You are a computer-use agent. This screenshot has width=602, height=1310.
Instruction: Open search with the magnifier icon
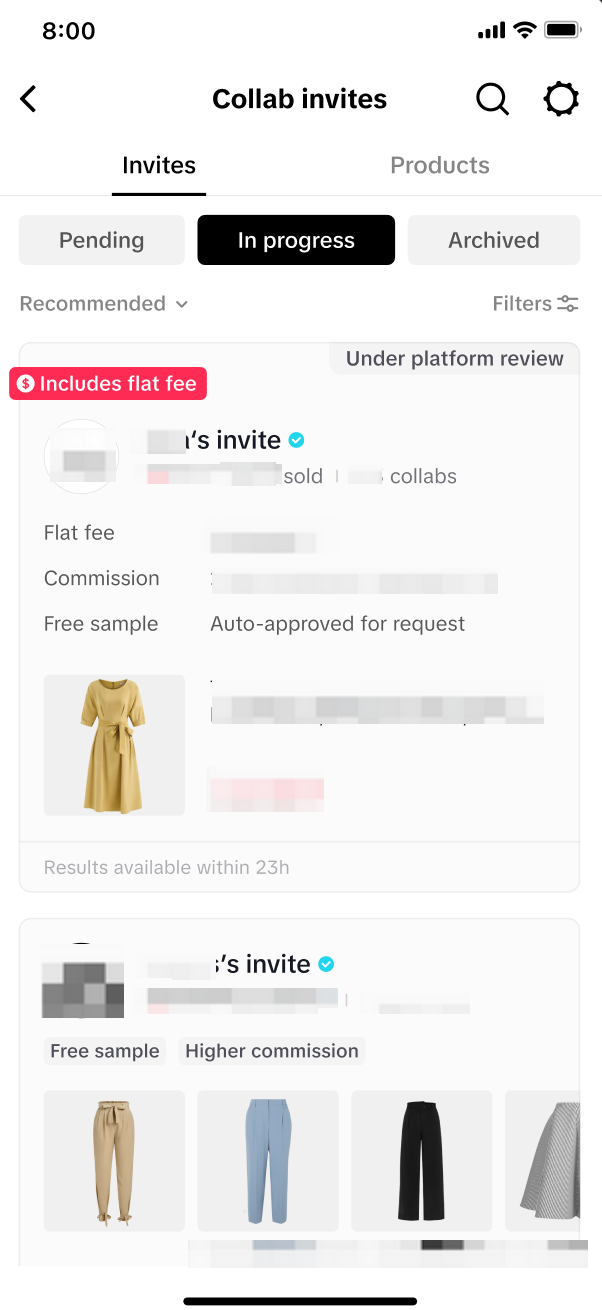pyautogui.click(x=491, y=99)
